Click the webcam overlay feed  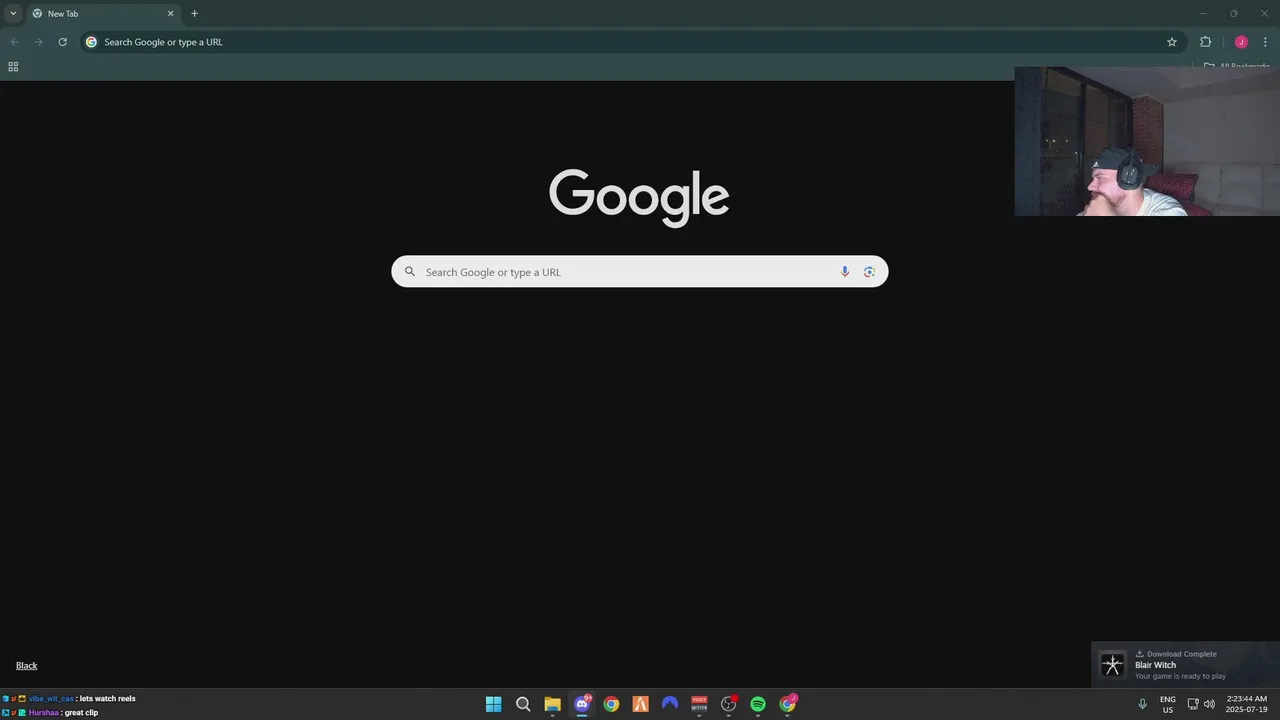pos(1147,141)
